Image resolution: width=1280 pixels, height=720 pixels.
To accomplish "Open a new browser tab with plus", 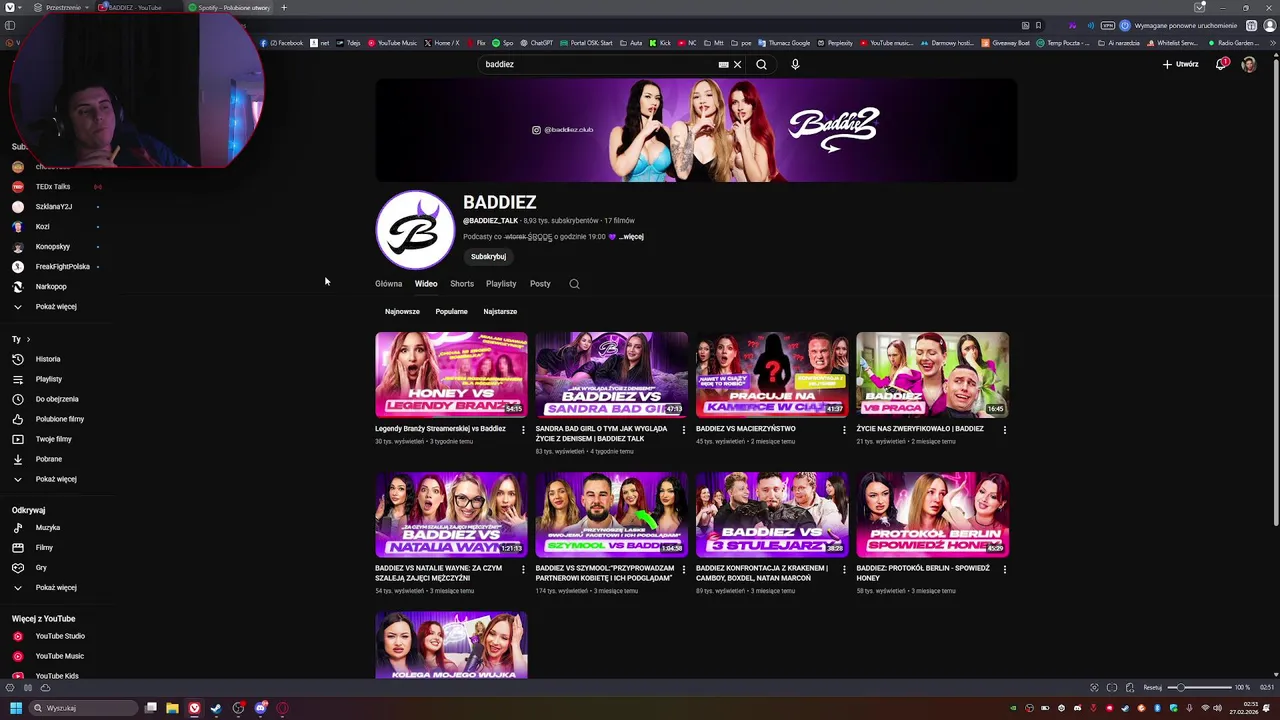I will tap(283, 7).
